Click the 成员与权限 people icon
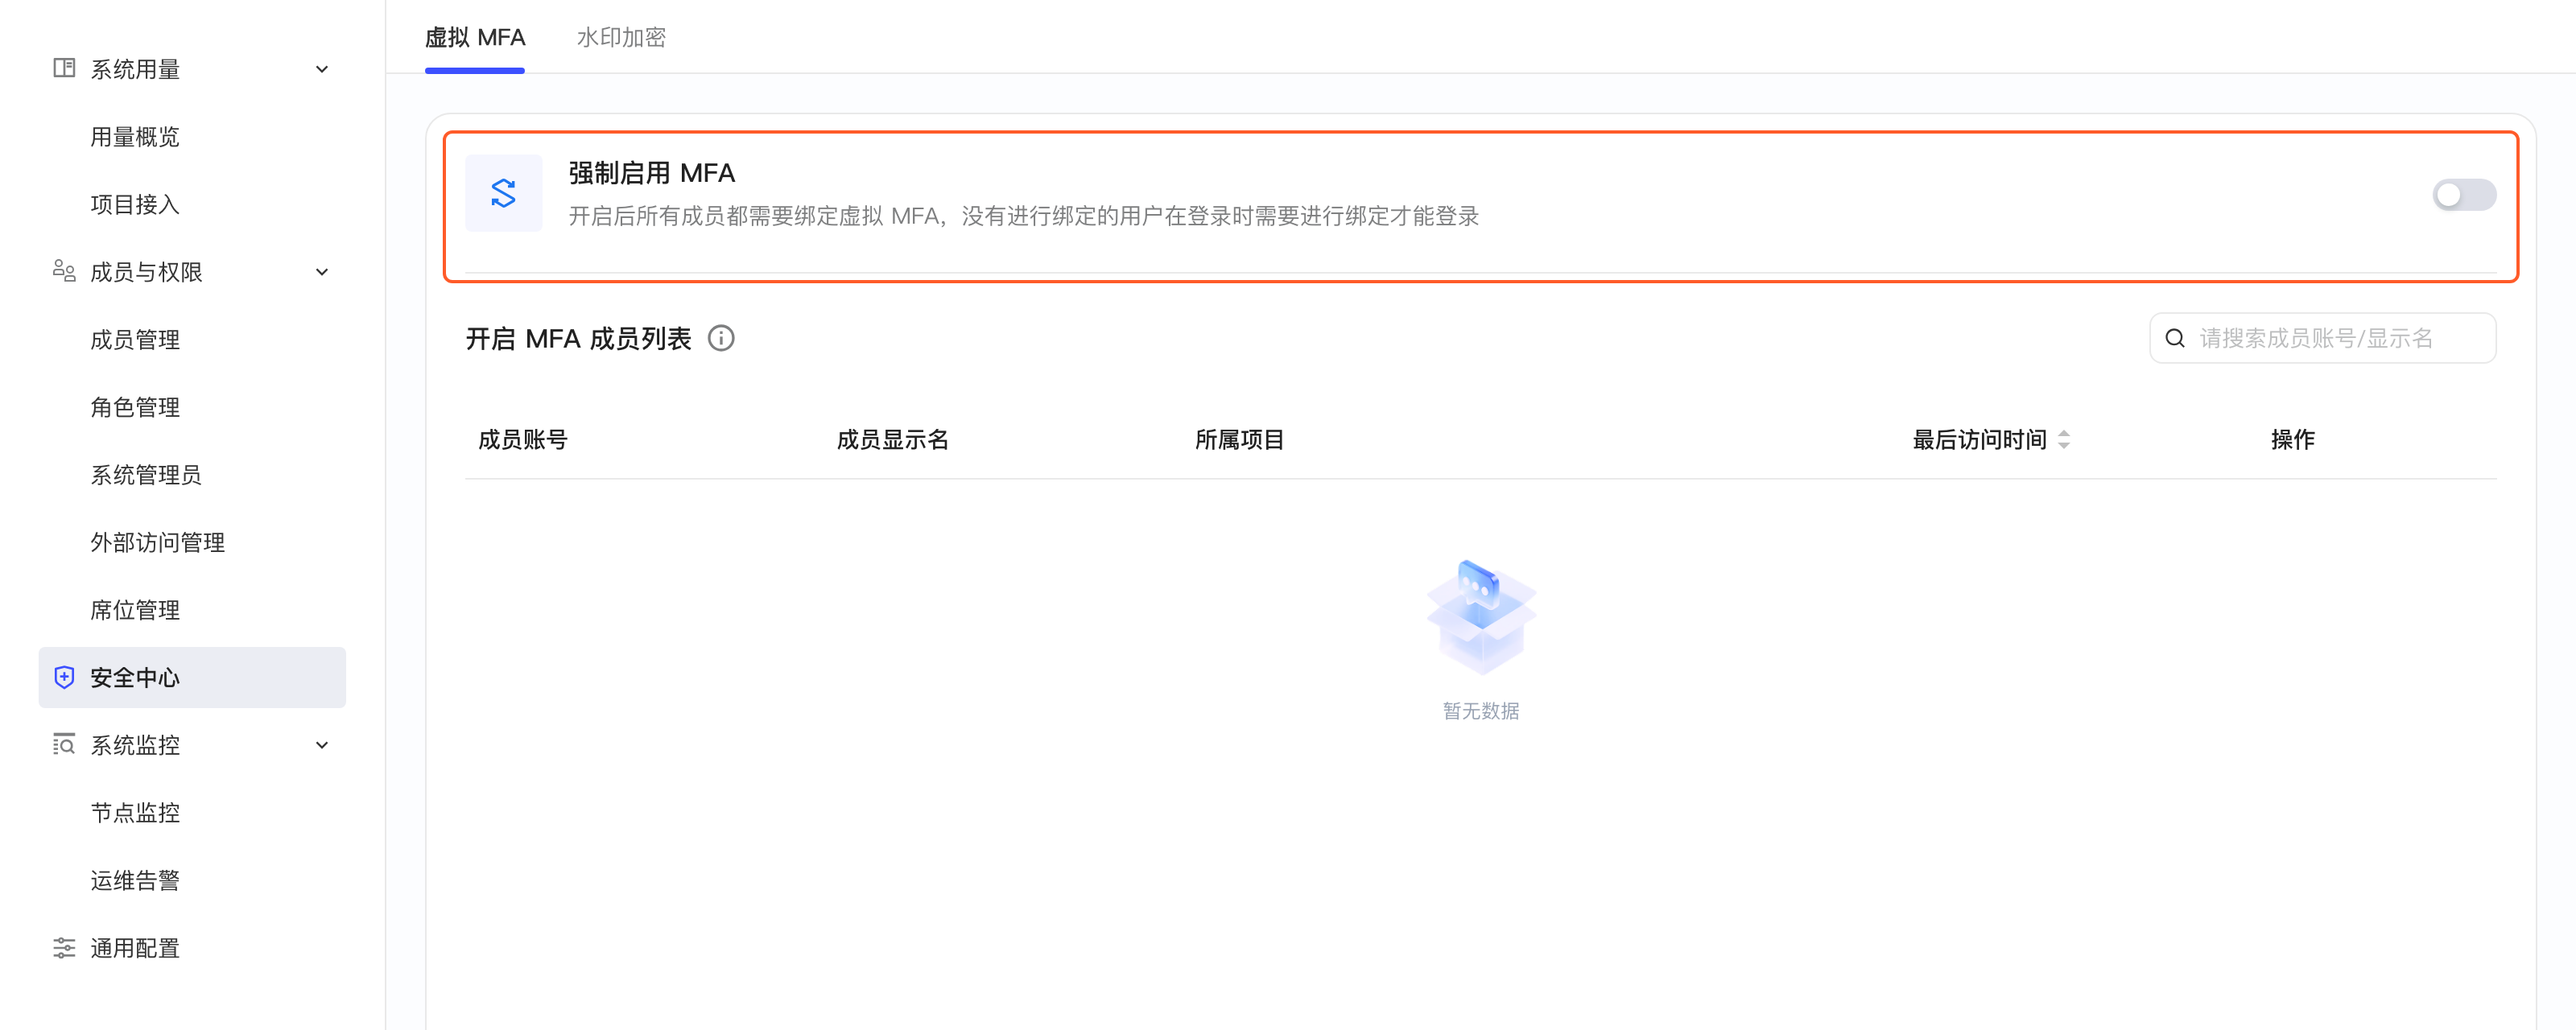Viewport: 2576px width, 1030px height. tap(64, 271)
